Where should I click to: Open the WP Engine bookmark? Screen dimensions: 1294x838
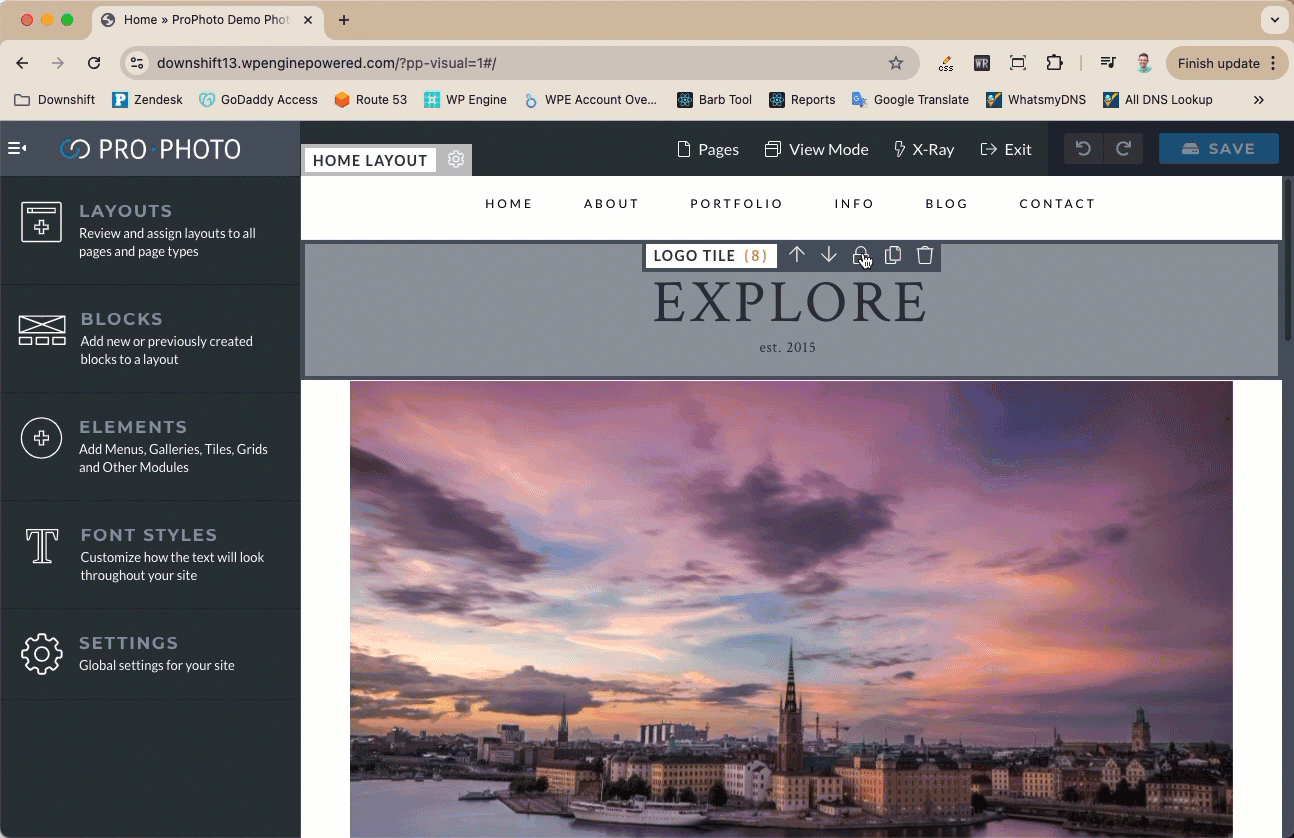[465, 99]
